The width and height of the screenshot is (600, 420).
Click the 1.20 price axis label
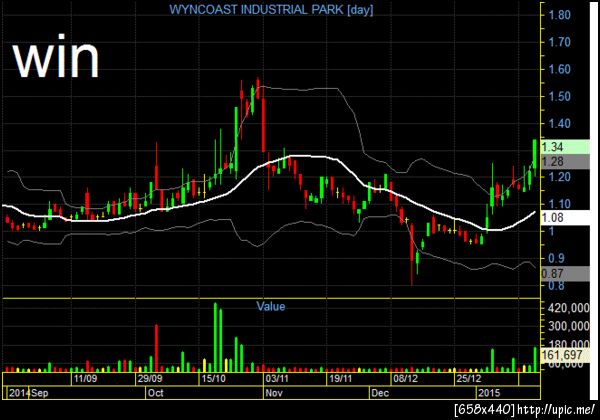559,177
